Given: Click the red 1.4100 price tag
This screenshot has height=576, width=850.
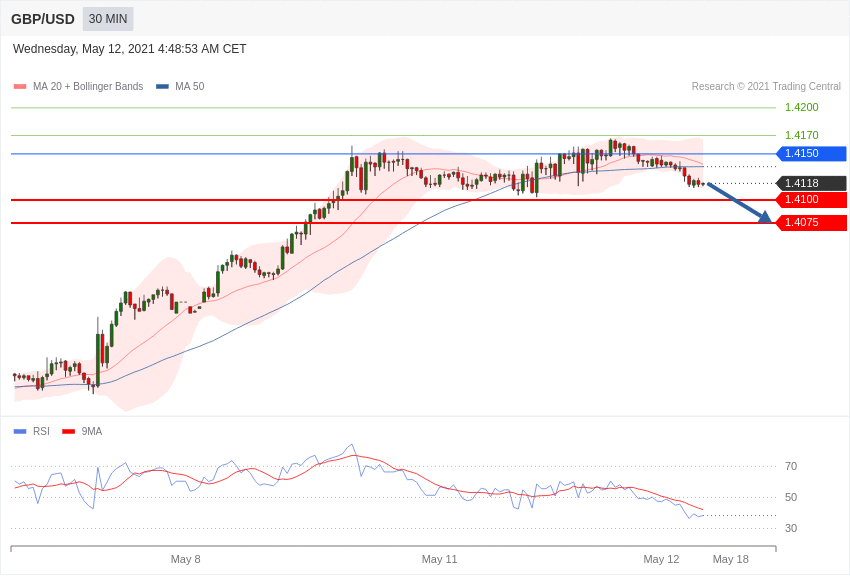Looking at the screenshot, I should 811,200.
